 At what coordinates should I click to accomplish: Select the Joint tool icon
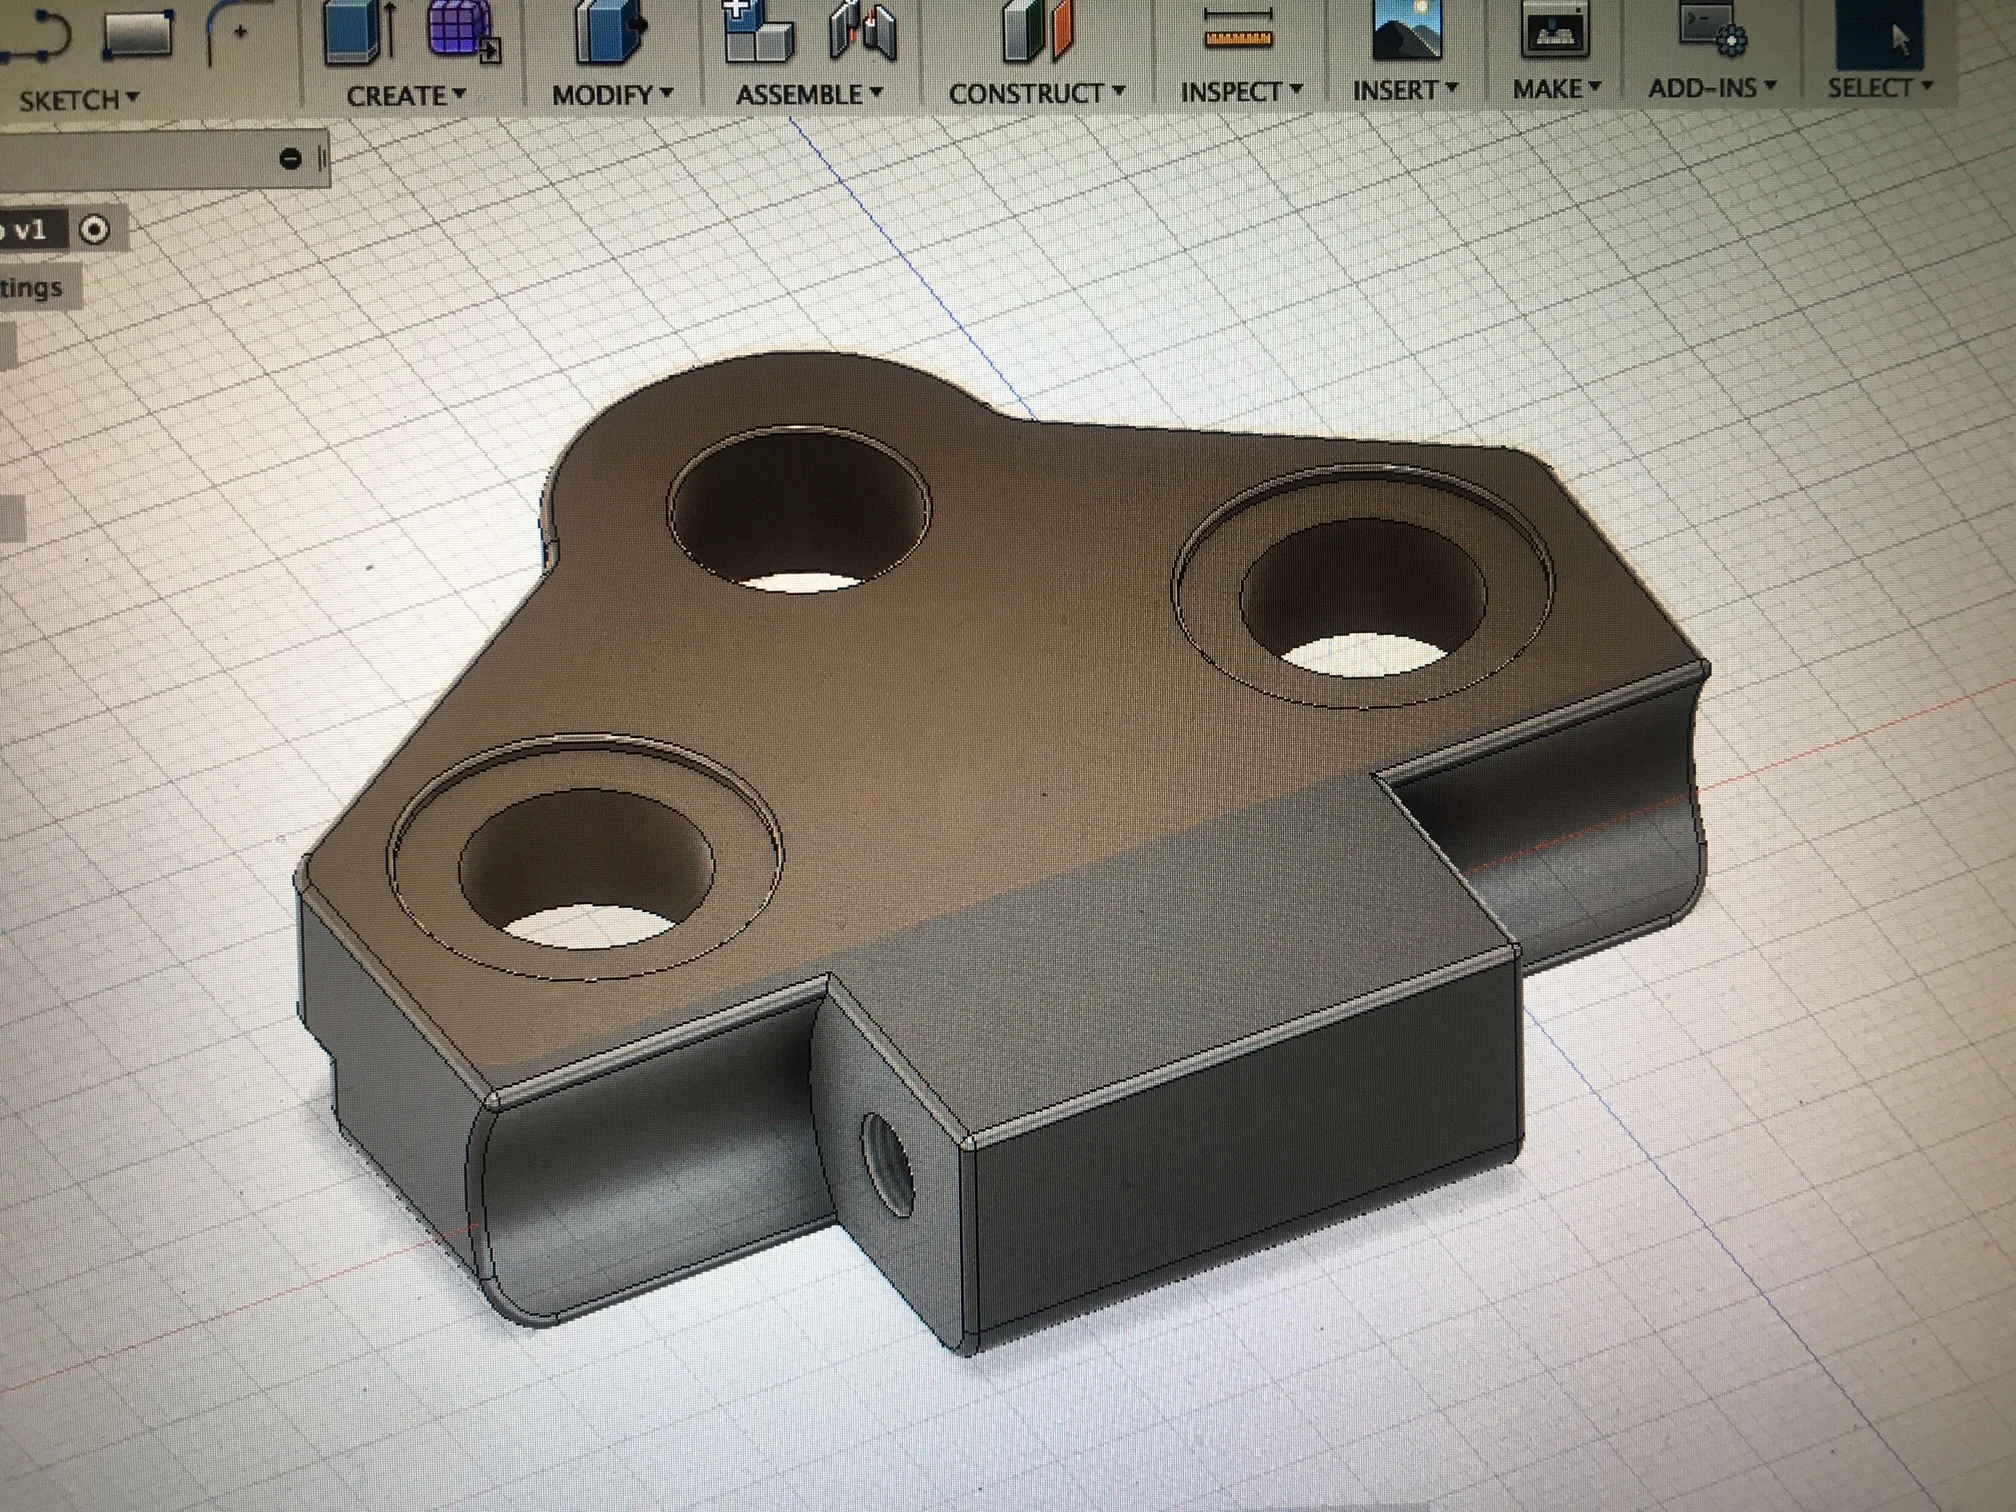tap(864, 32)
